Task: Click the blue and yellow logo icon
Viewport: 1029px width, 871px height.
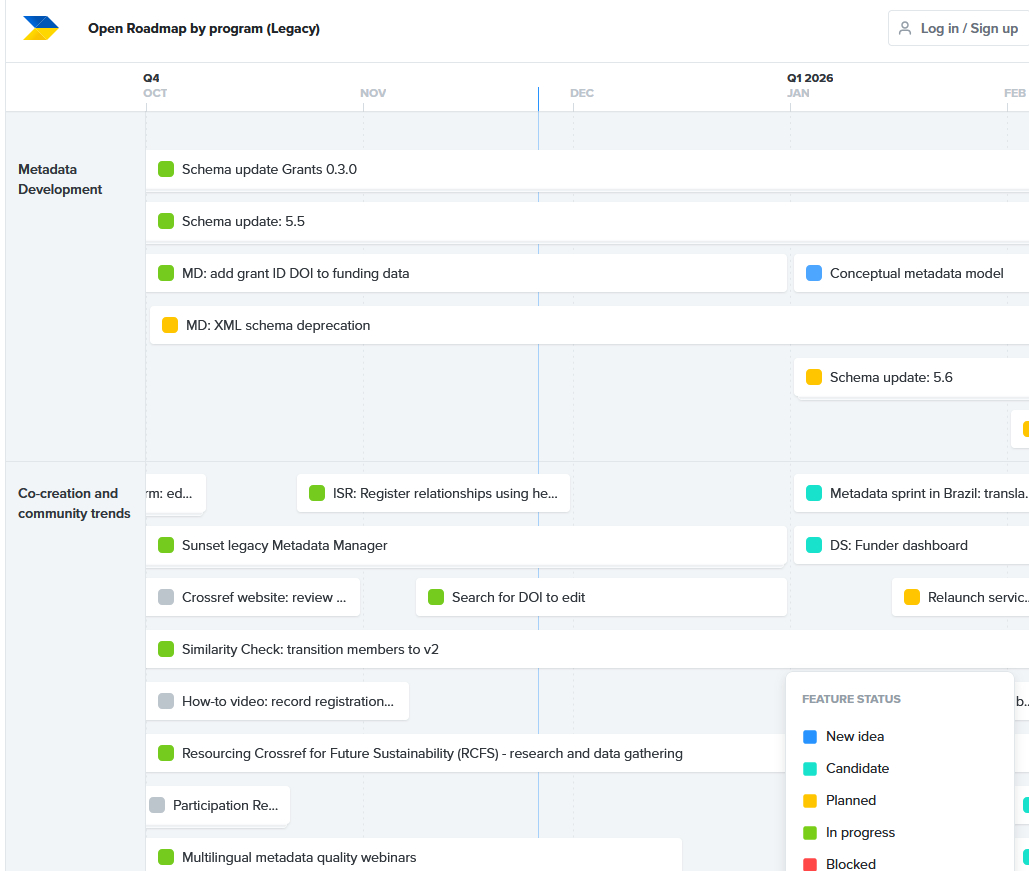Action: tap(41, 28)
